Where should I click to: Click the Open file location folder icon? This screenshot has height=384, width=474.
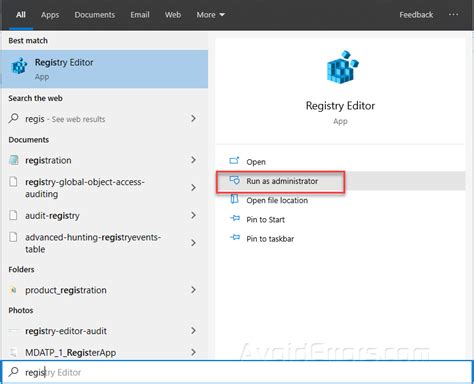(x=235, y=199)
